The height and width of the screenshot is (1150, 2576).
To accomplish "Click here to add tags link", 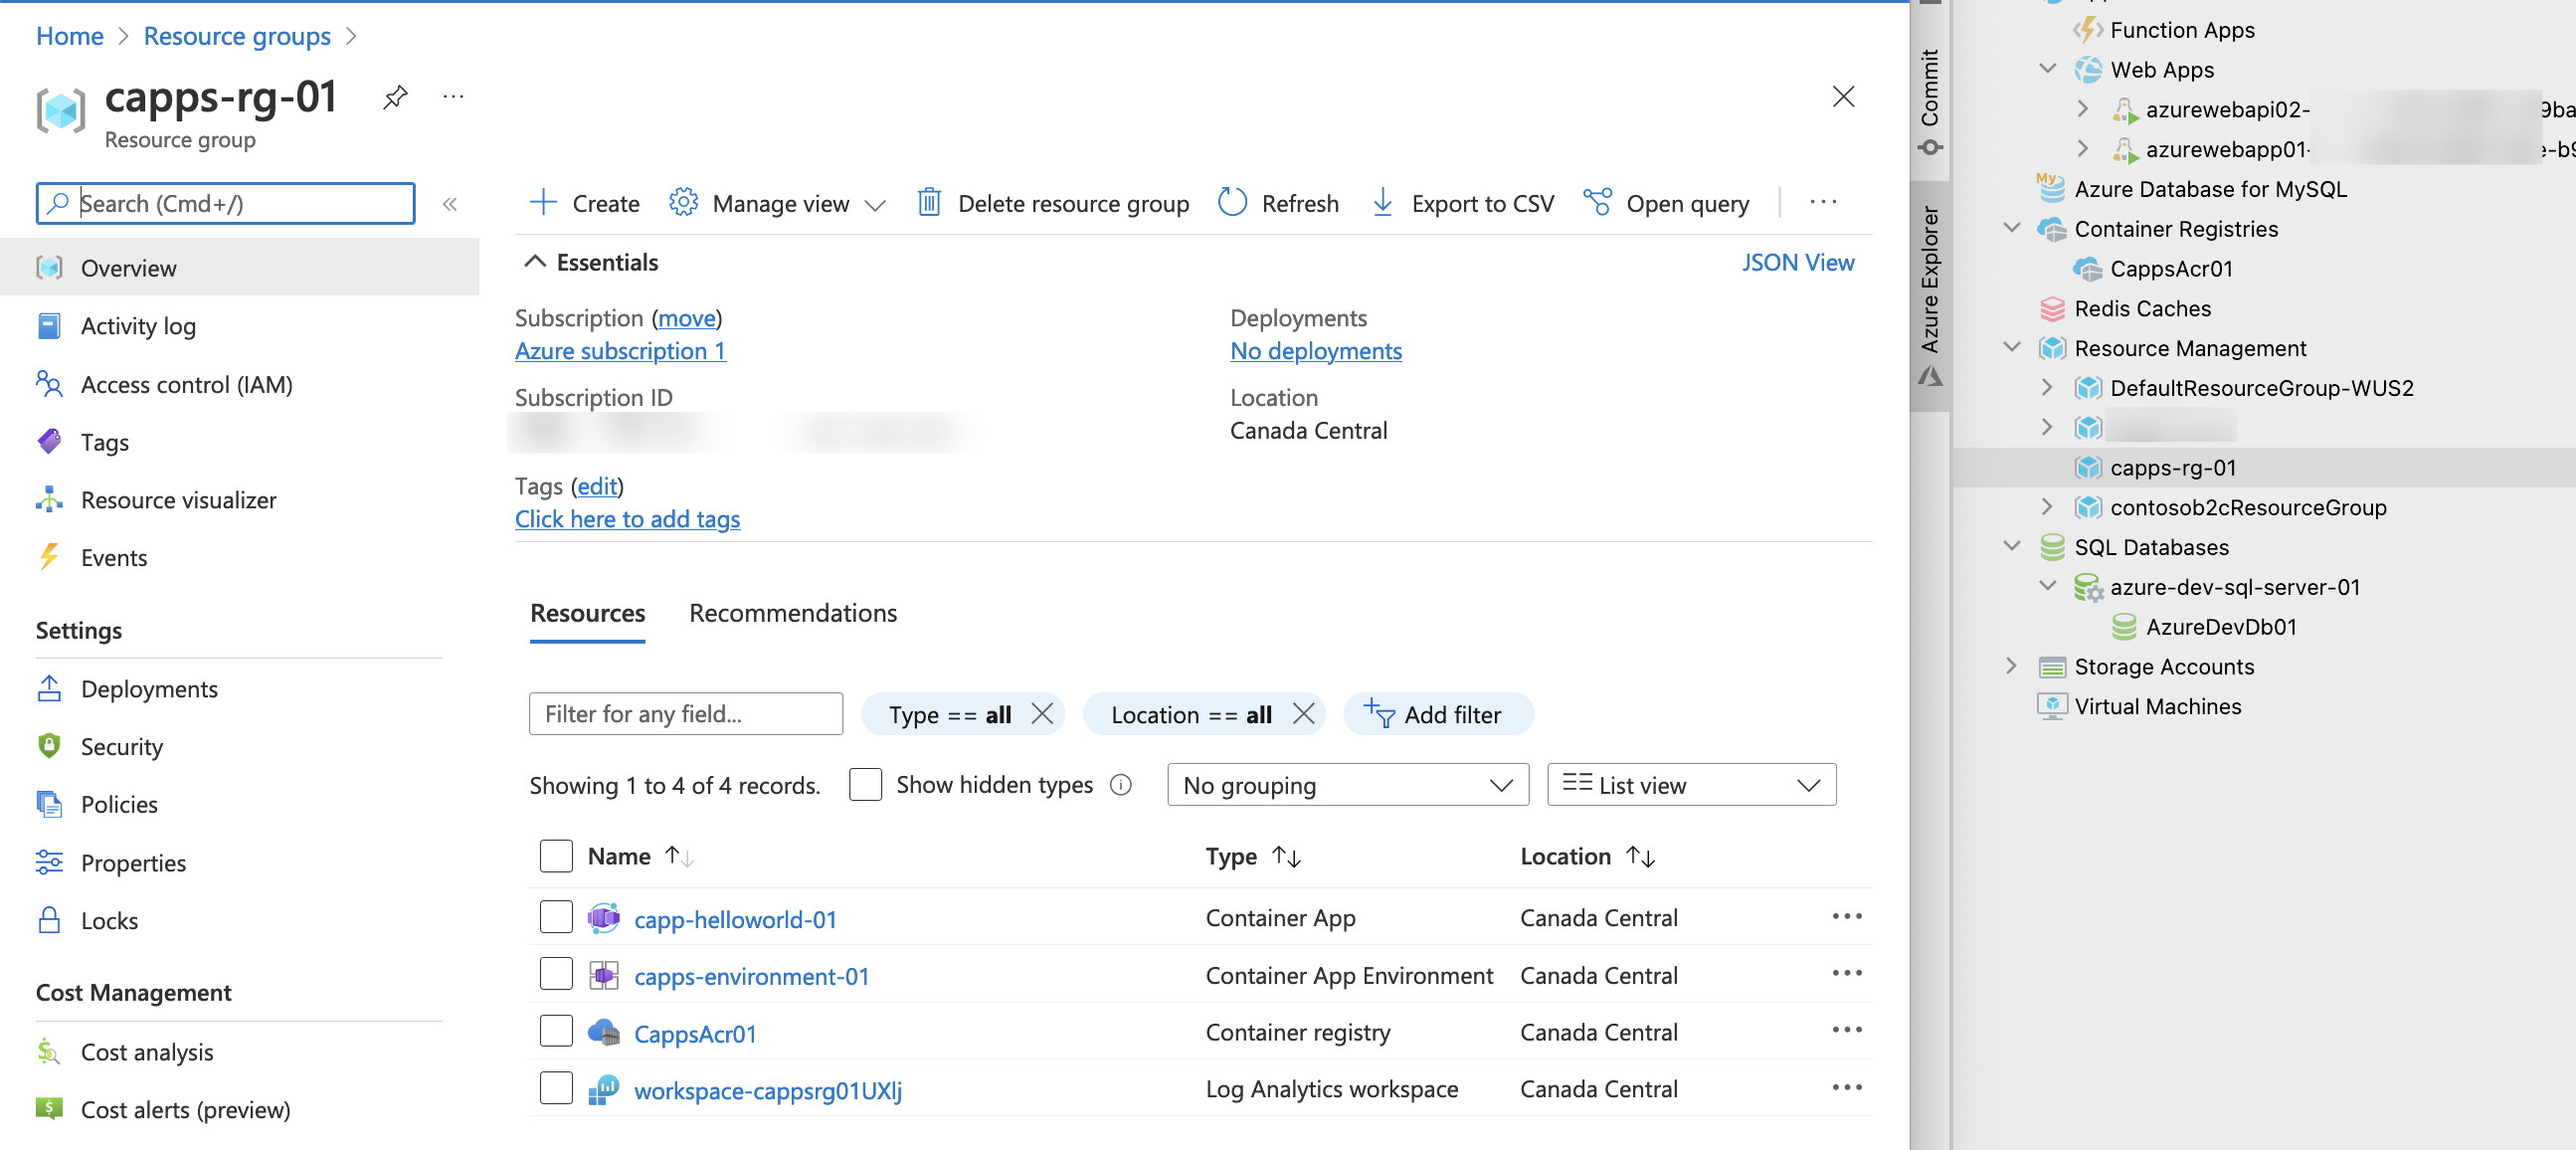I will pyautogui.click(x=627, y=519).
